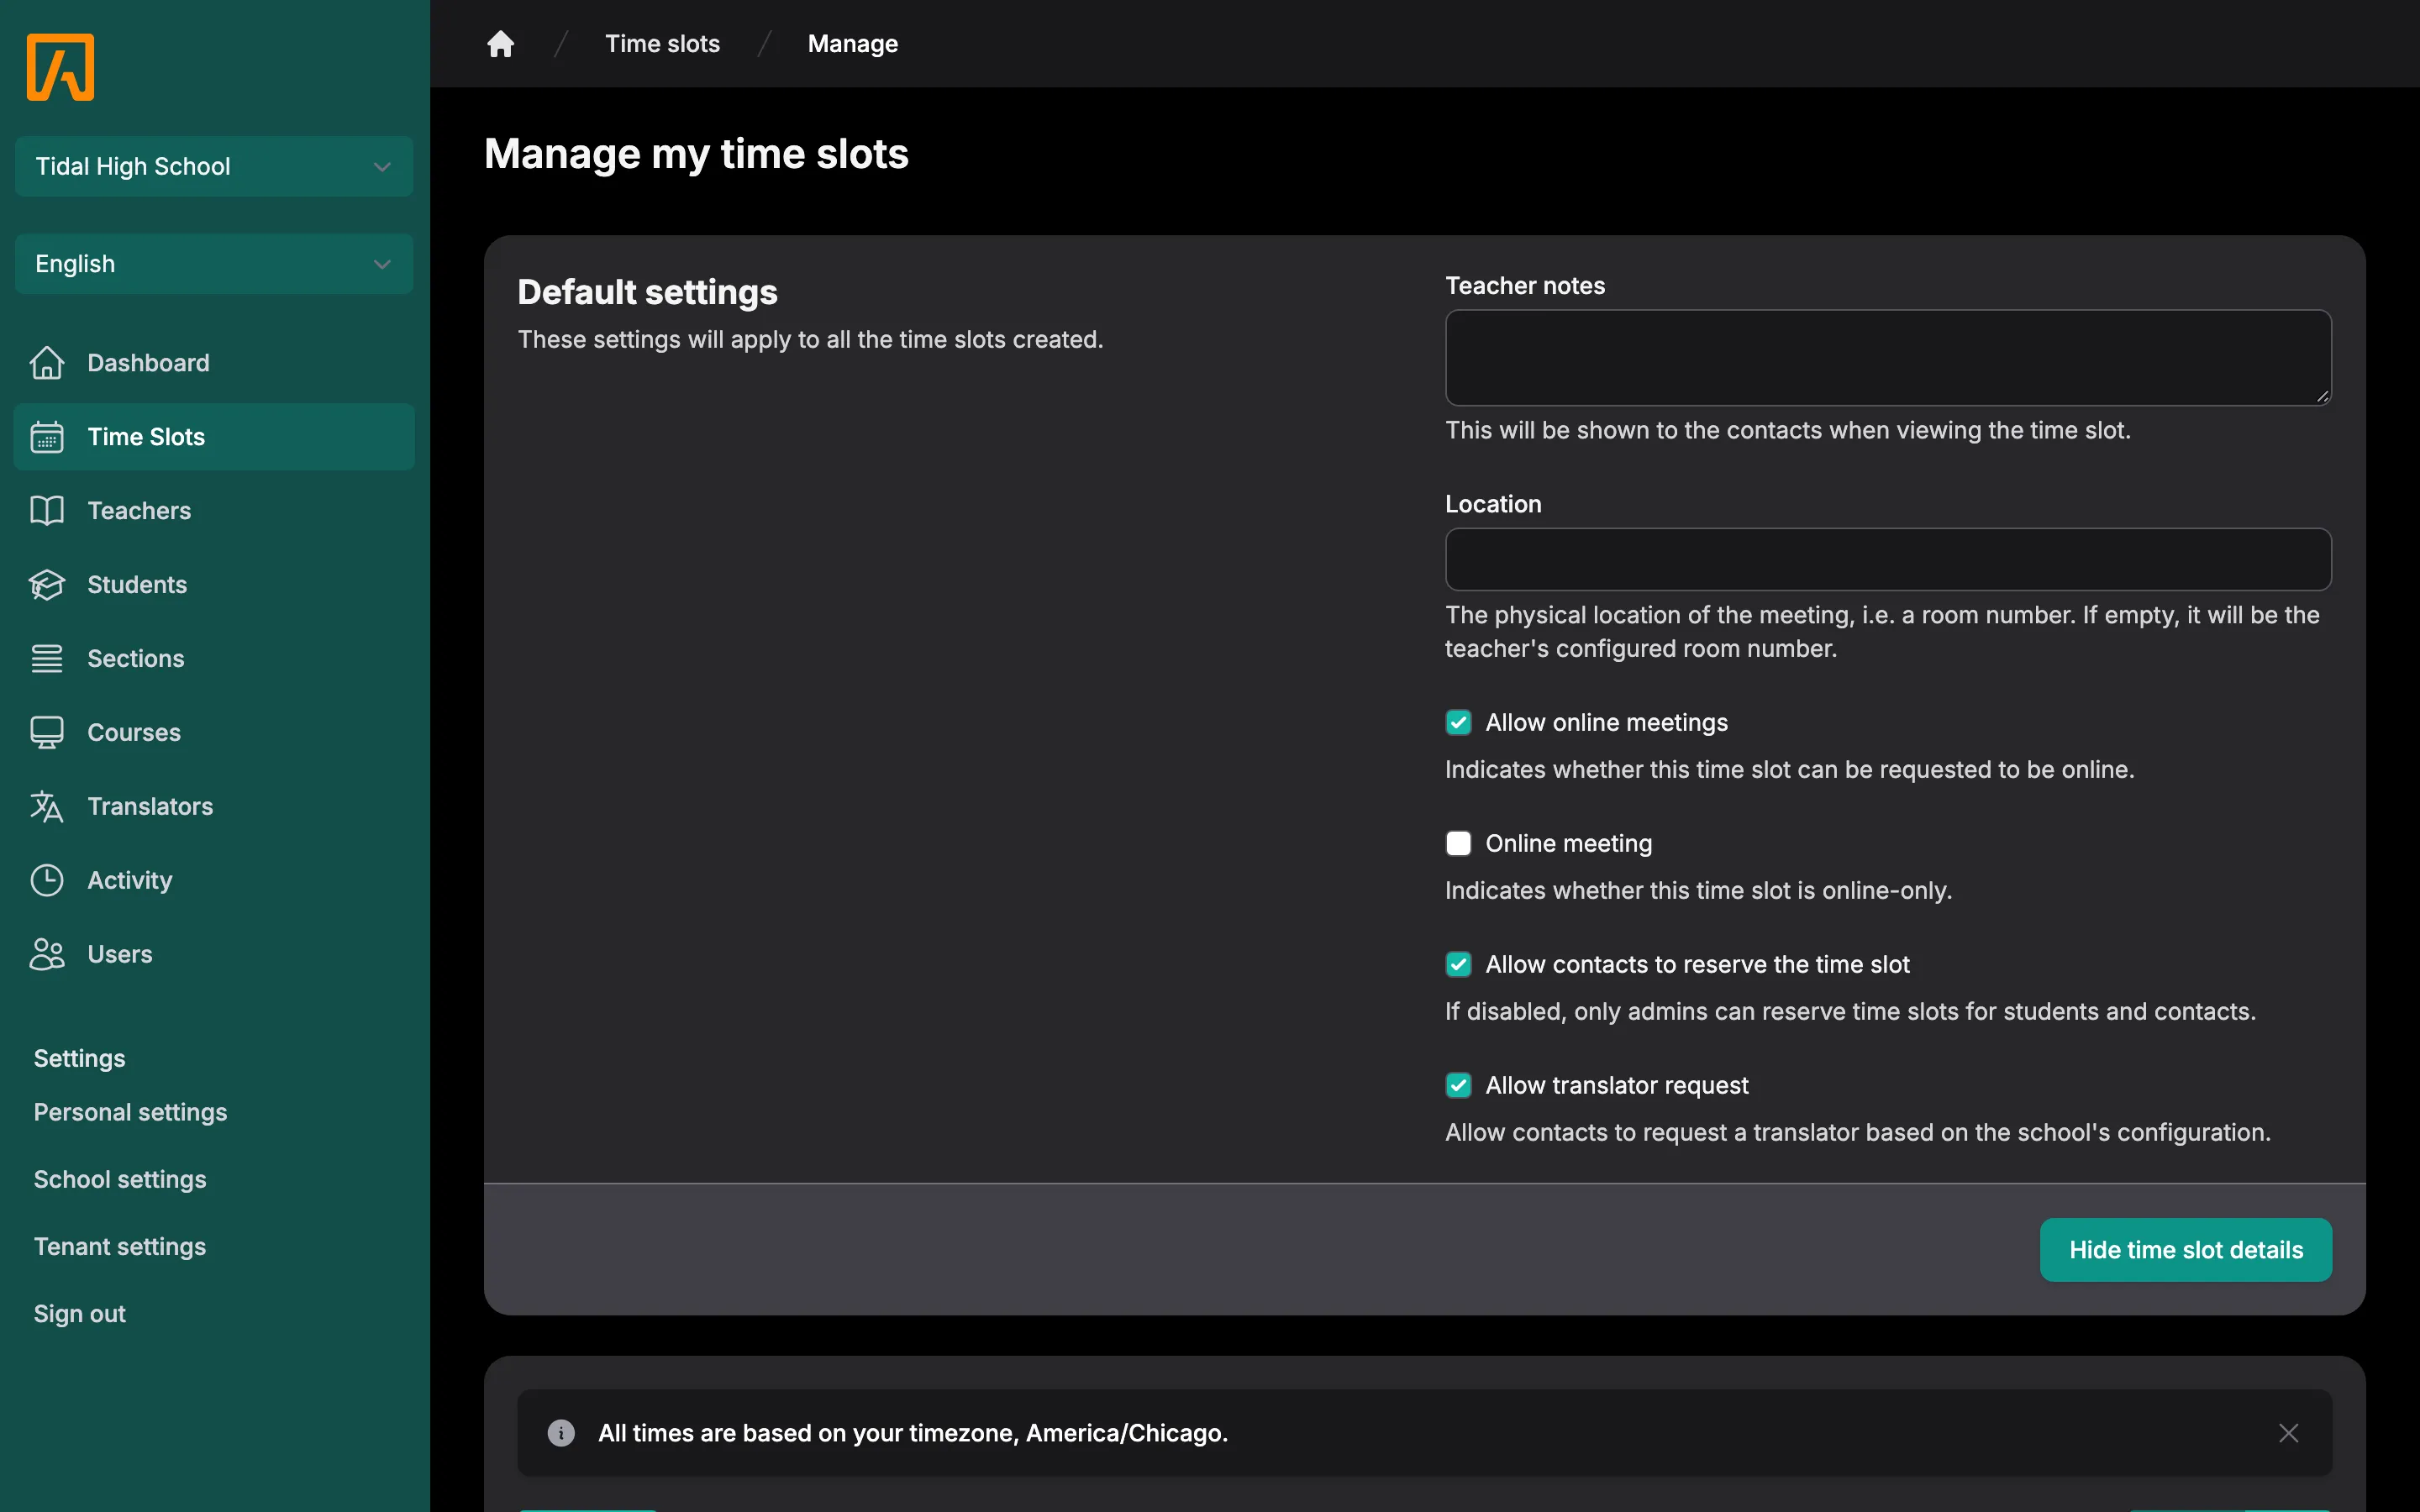The width and height of the screenshot is (2420, 1512).
Task: Go to Teachers page
Action: 214,511
